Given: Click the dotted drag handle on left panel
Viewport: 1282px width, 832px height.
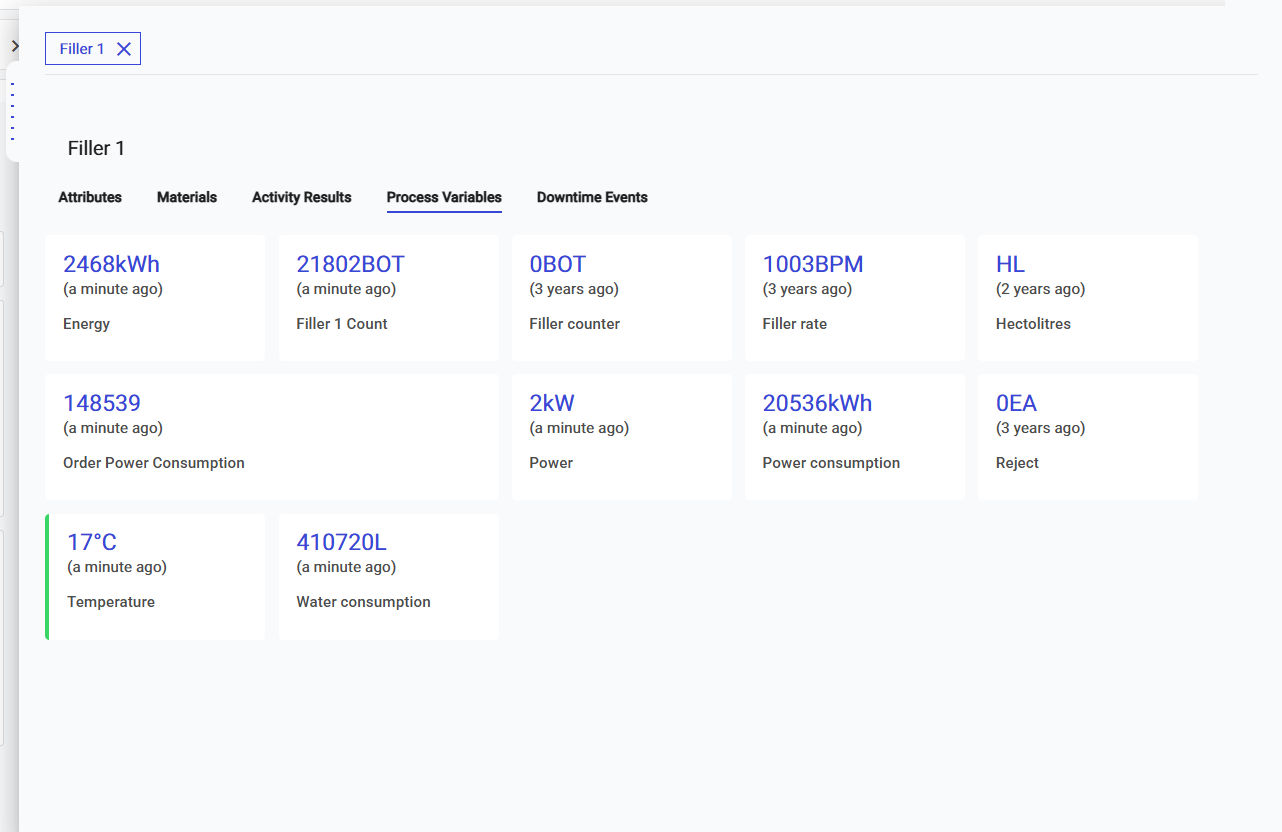Looking at the screenshot, I should pos(12,110).
